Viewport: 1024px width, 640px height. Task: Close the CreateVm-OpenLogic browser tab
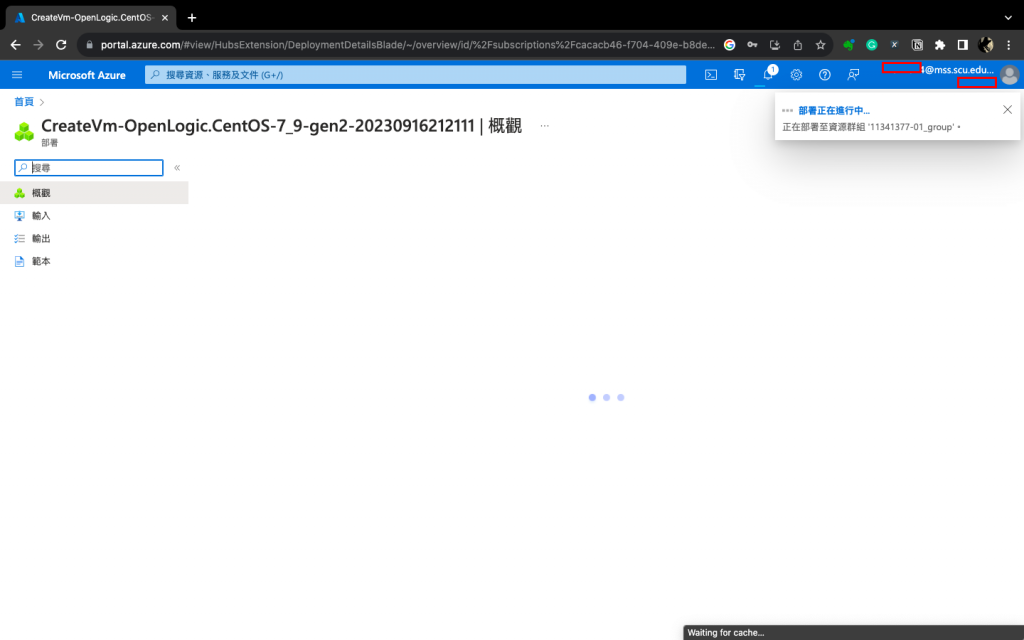point(165,18)
